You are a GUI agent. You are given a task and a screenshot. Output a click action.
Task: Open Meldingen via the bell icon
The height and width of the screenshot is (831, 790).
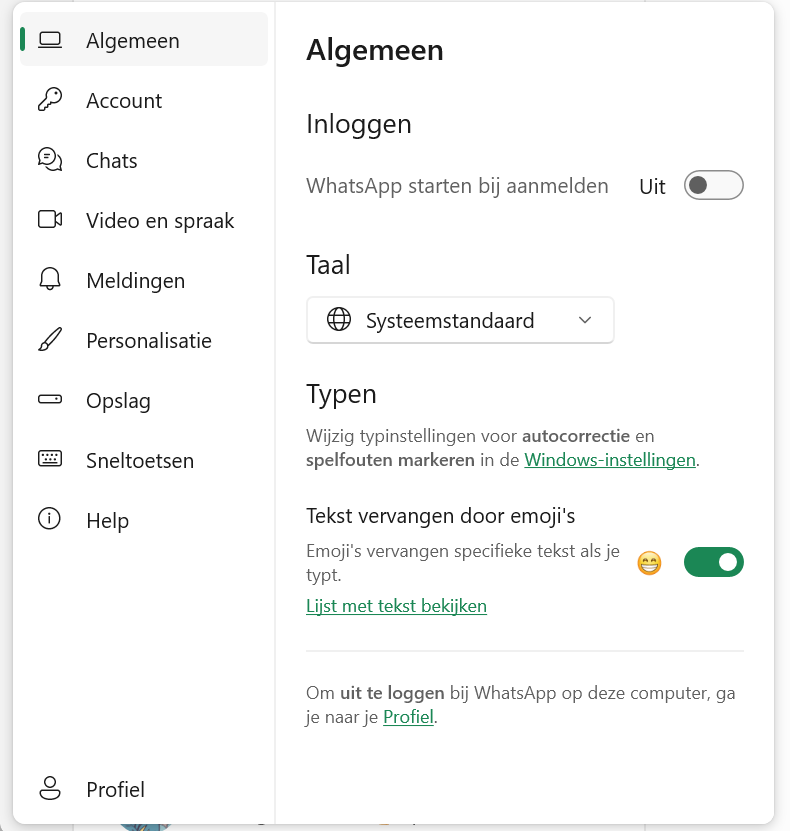click(x=49, y=280)
